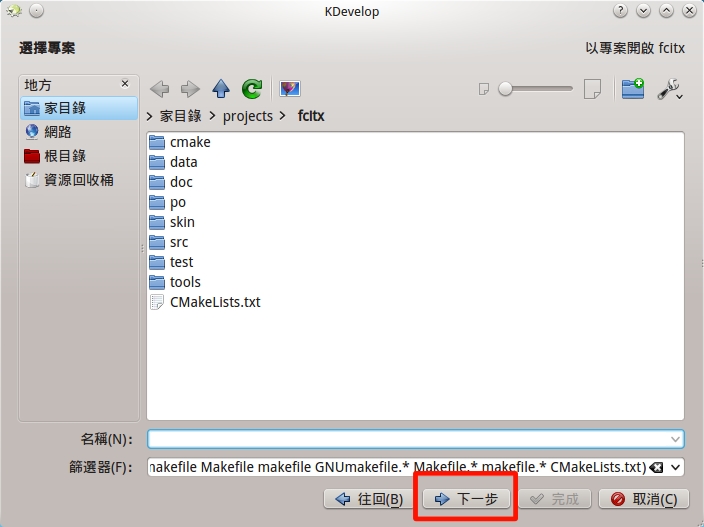Toggle the file preview icon in toolbar

click(x=290, y=89)
